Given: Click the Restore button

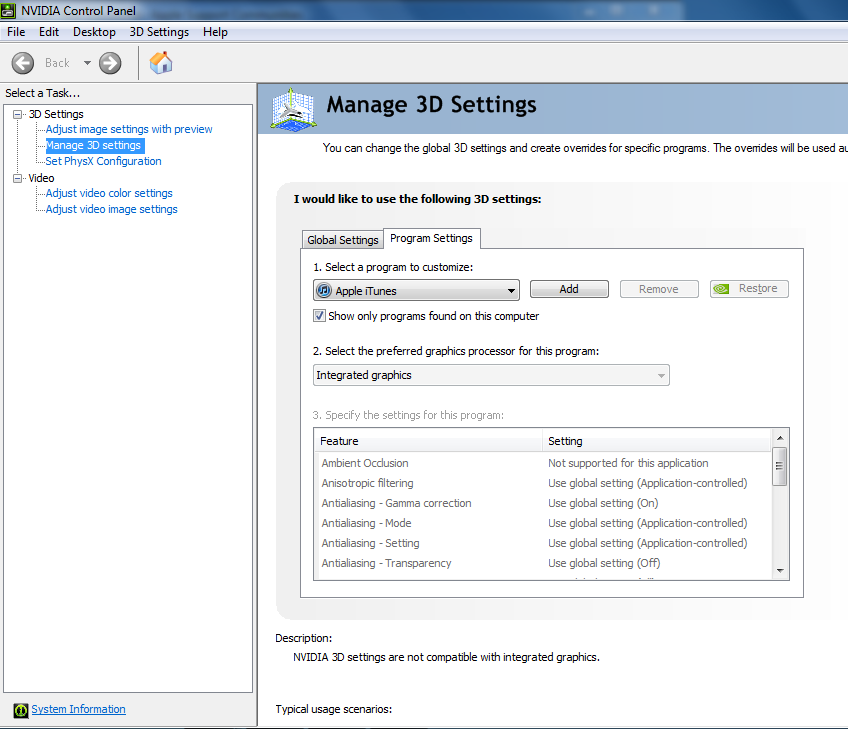Looking at the screenshot, I should pyautogui.click(x=749, y=289).
